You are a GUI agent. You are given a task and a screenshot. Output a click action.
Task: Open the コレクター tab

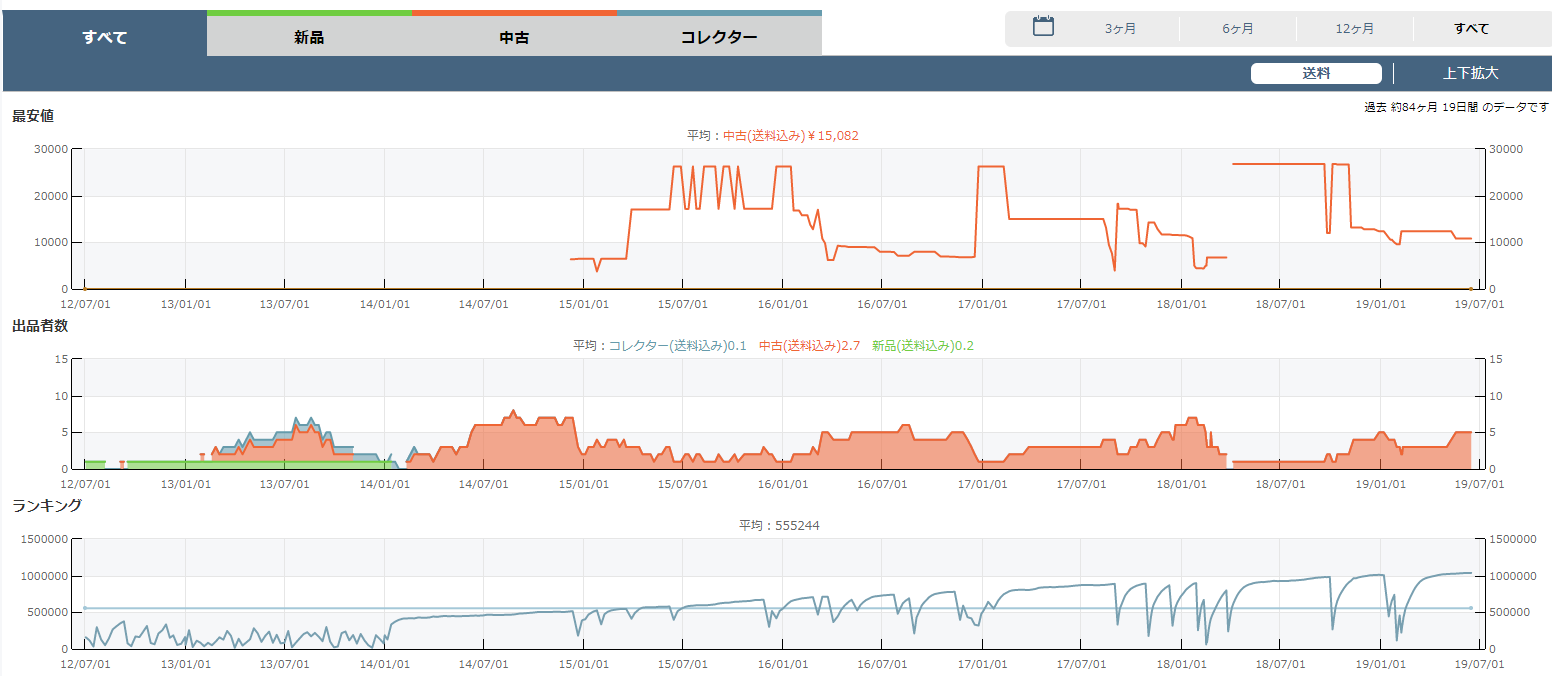(719, 38)
